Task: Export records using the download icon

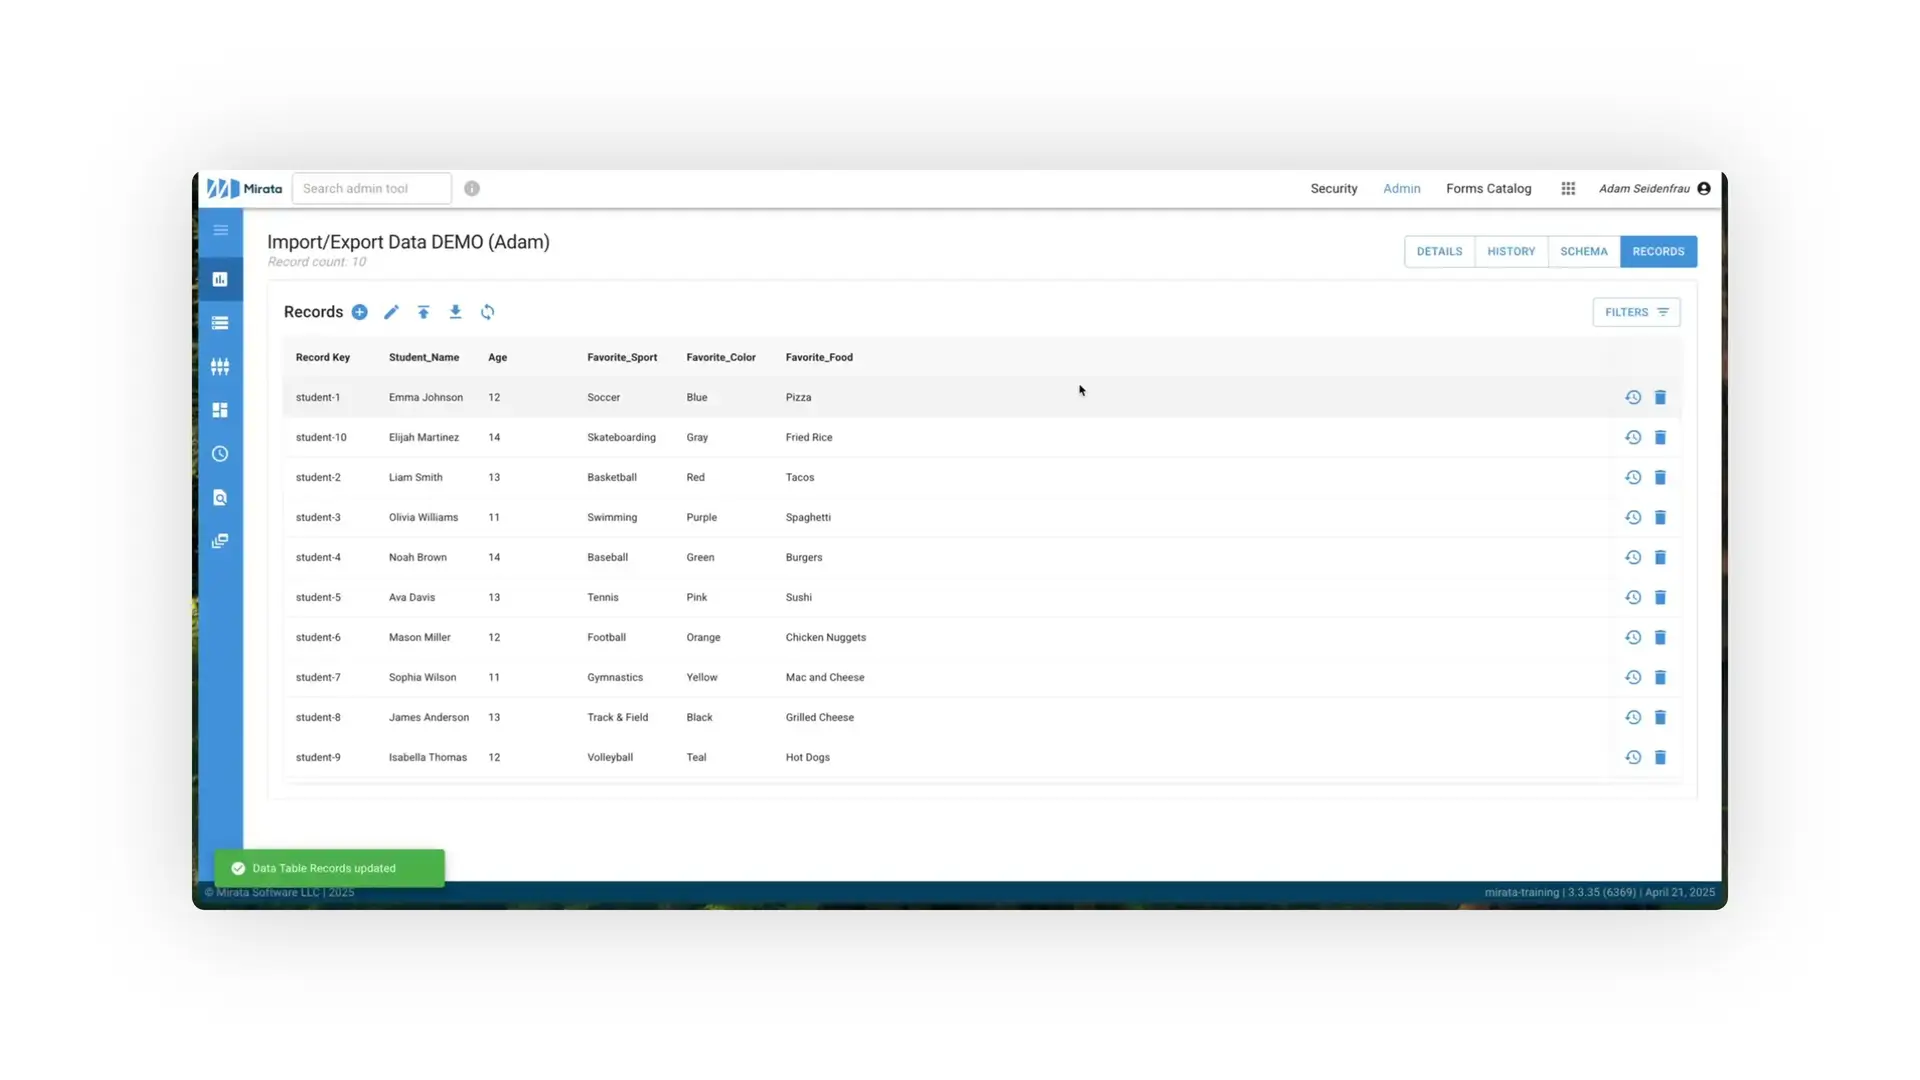Action: (x=455, y=311)
